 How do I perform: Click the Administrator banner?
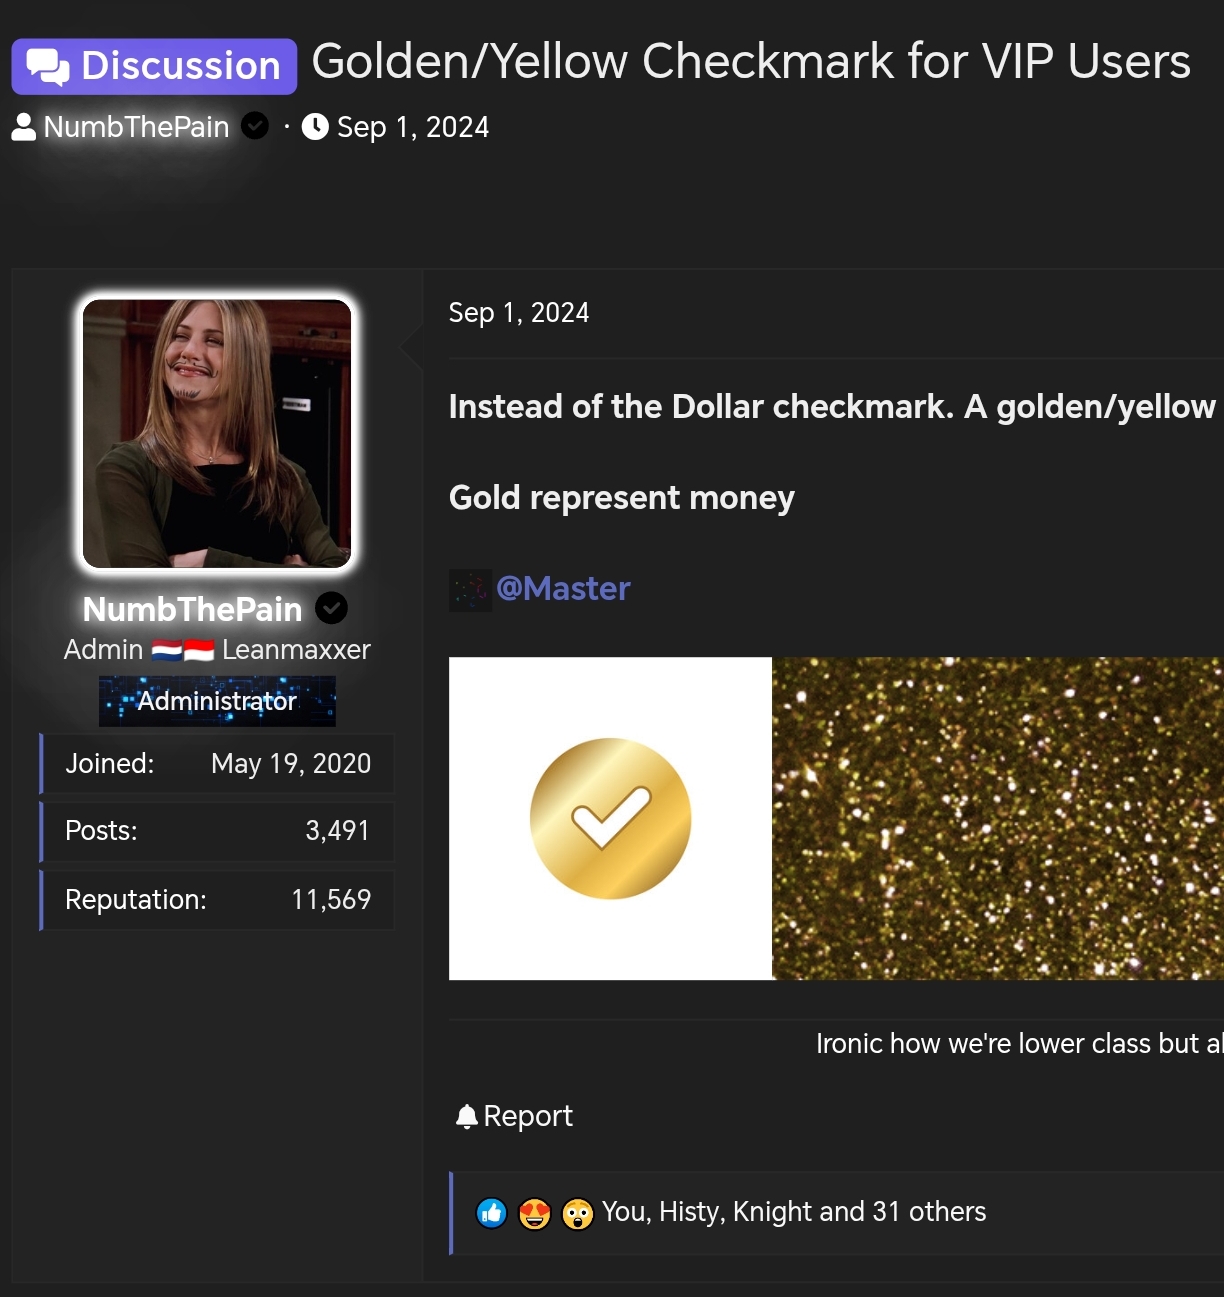tap(217, 701)
